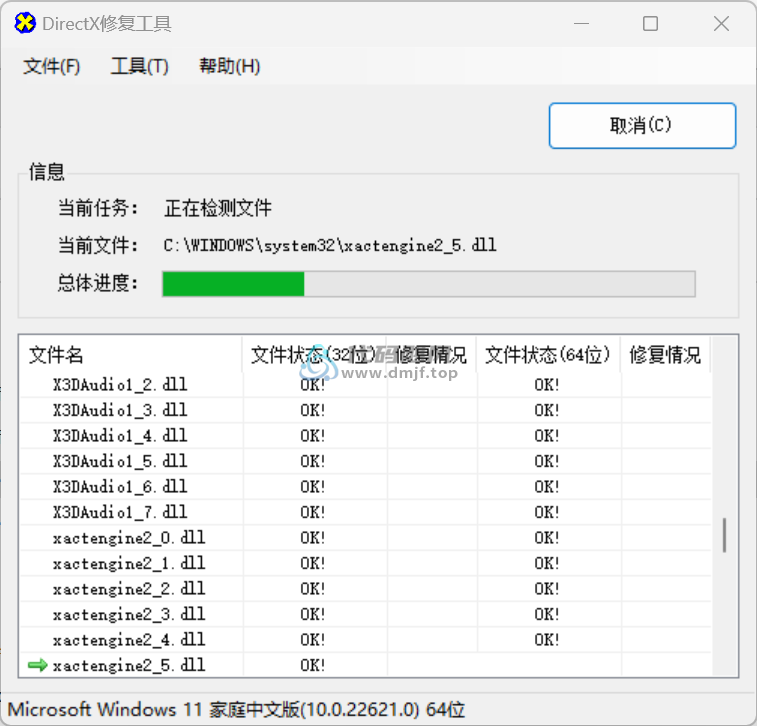Click the file list scrollbar thumb

coord(724,535)
